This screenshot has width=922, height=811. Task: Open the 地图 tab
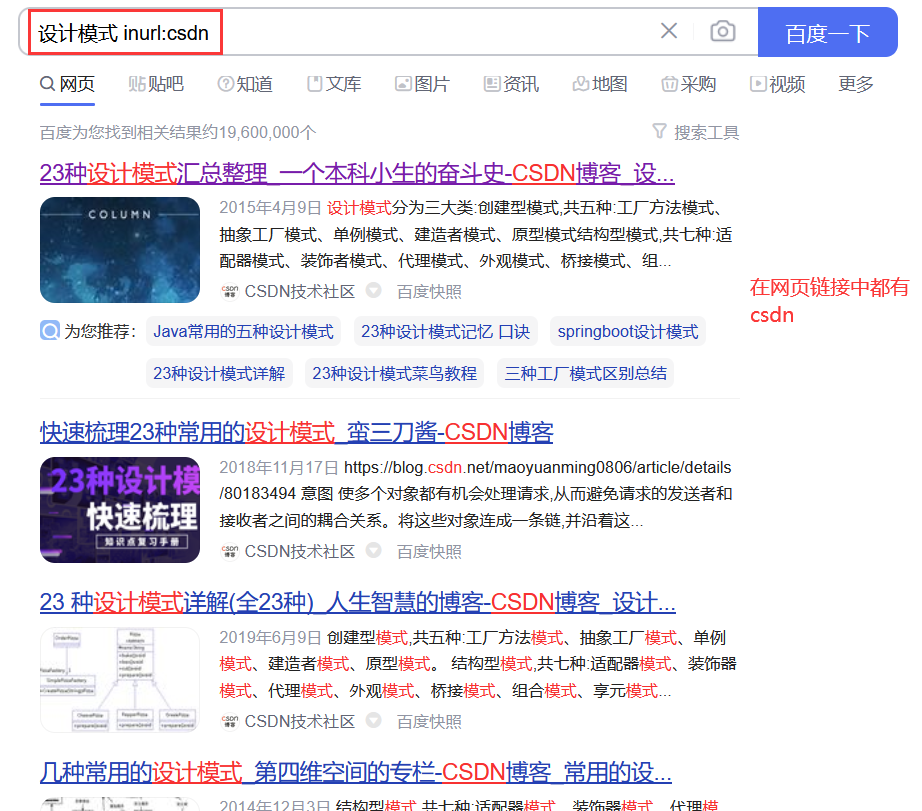[600, 84]
